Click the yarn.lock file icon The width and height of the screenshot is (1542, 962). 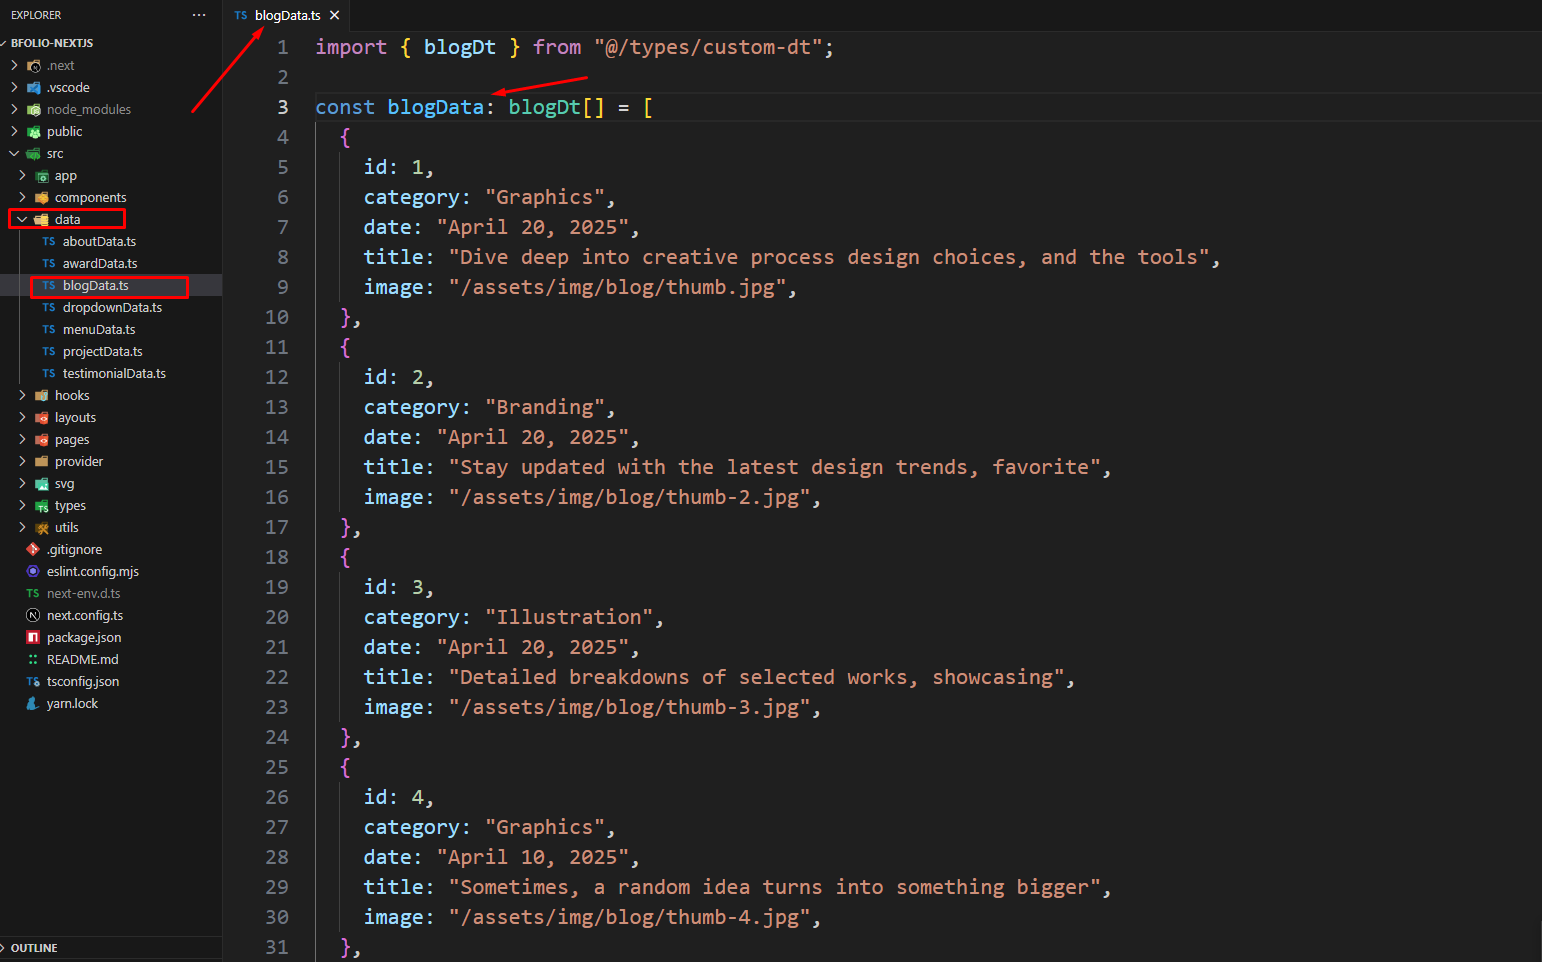point(33,703)
